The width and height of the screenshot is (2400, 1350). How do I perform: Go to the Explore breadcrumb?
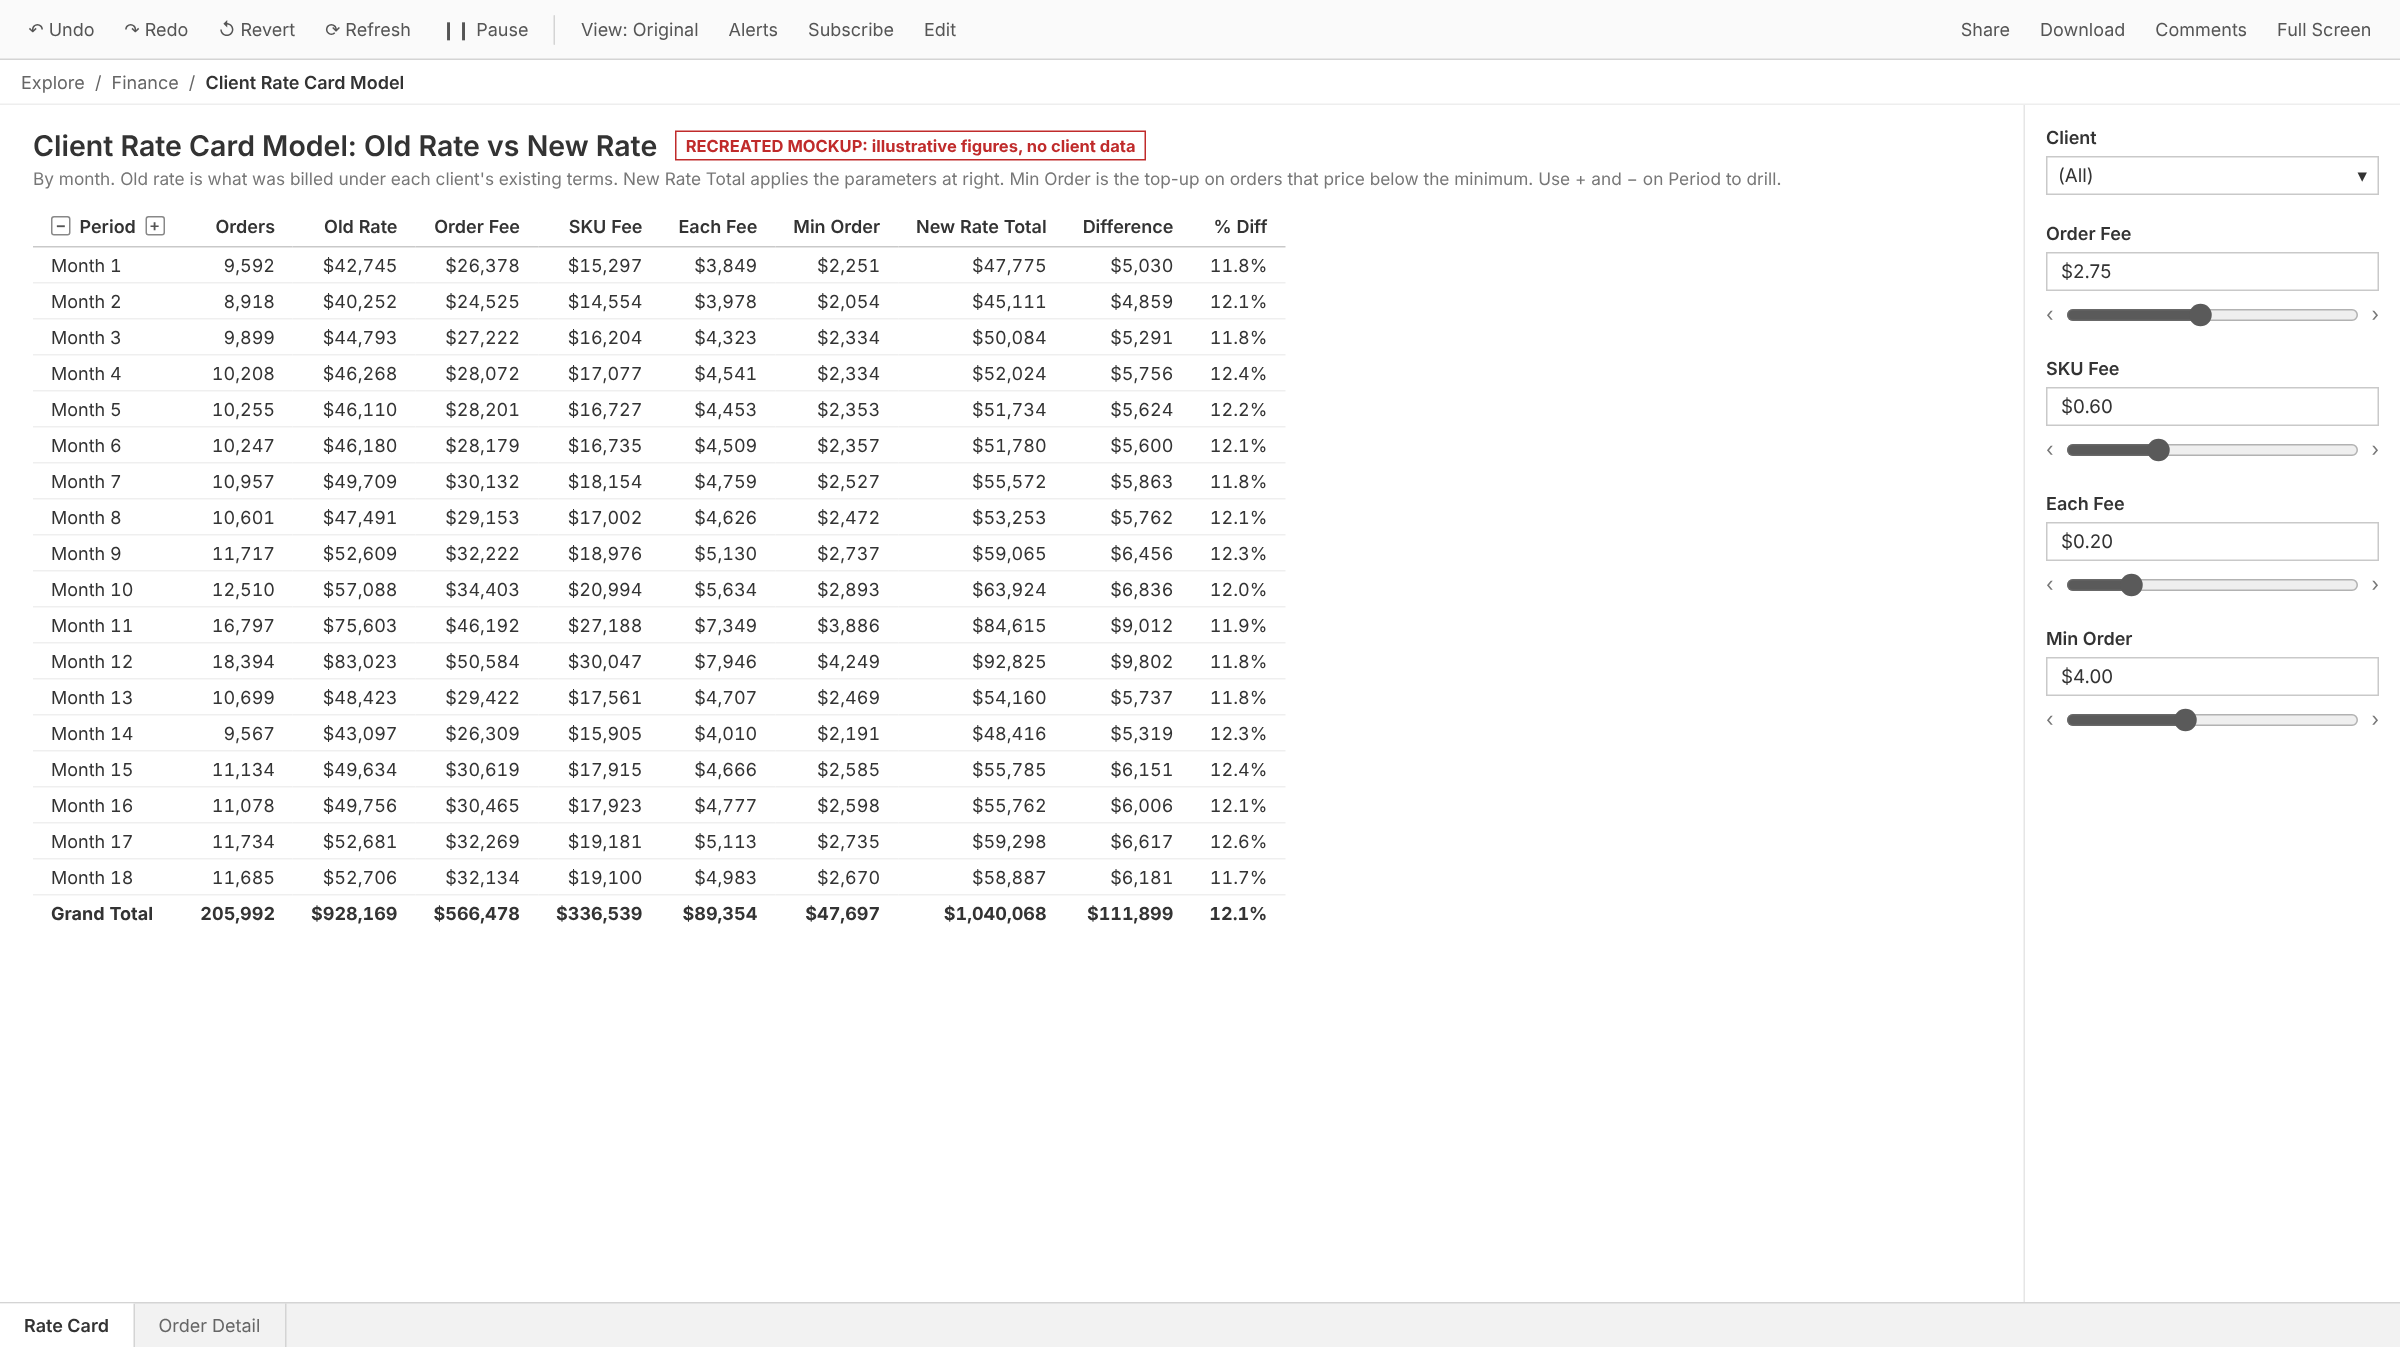click(53, 83)
